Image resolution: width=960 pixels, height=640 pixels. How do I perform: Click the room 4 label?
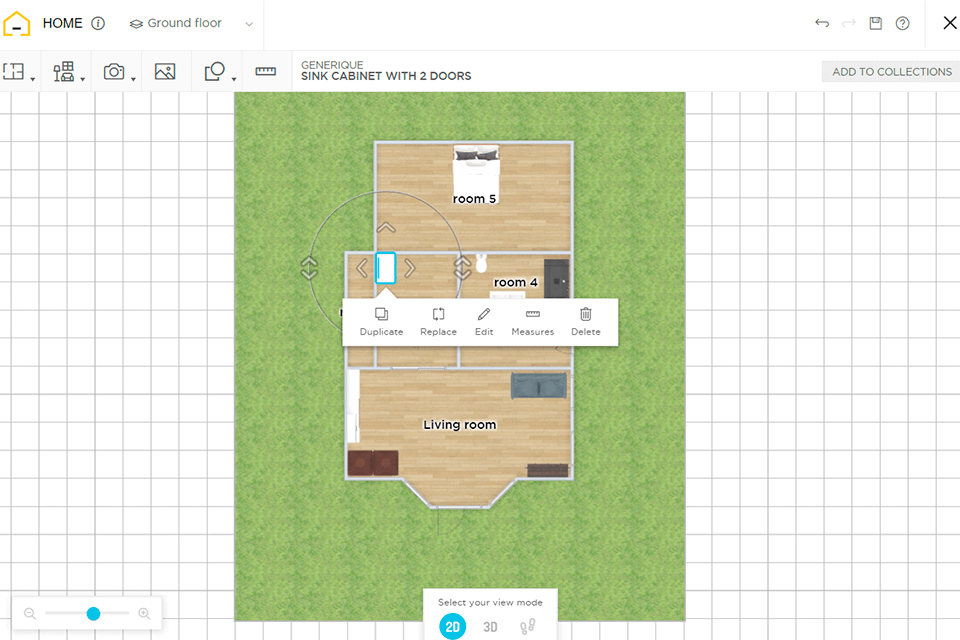tap(516, 282)
